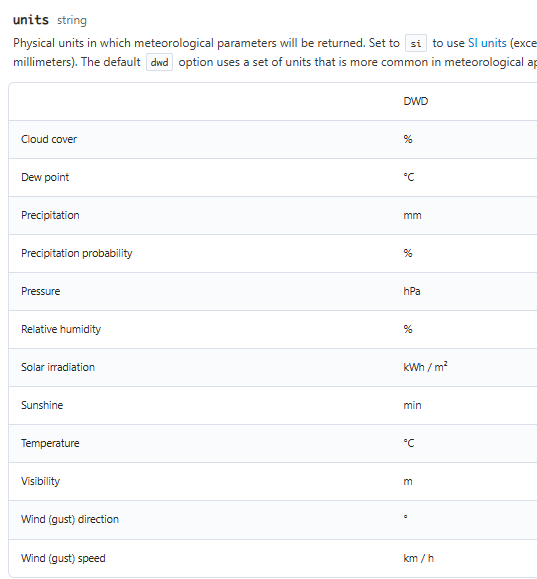Click the hPa unit cell
Viewport: 537px width, 579px height.
pos(412,291)
